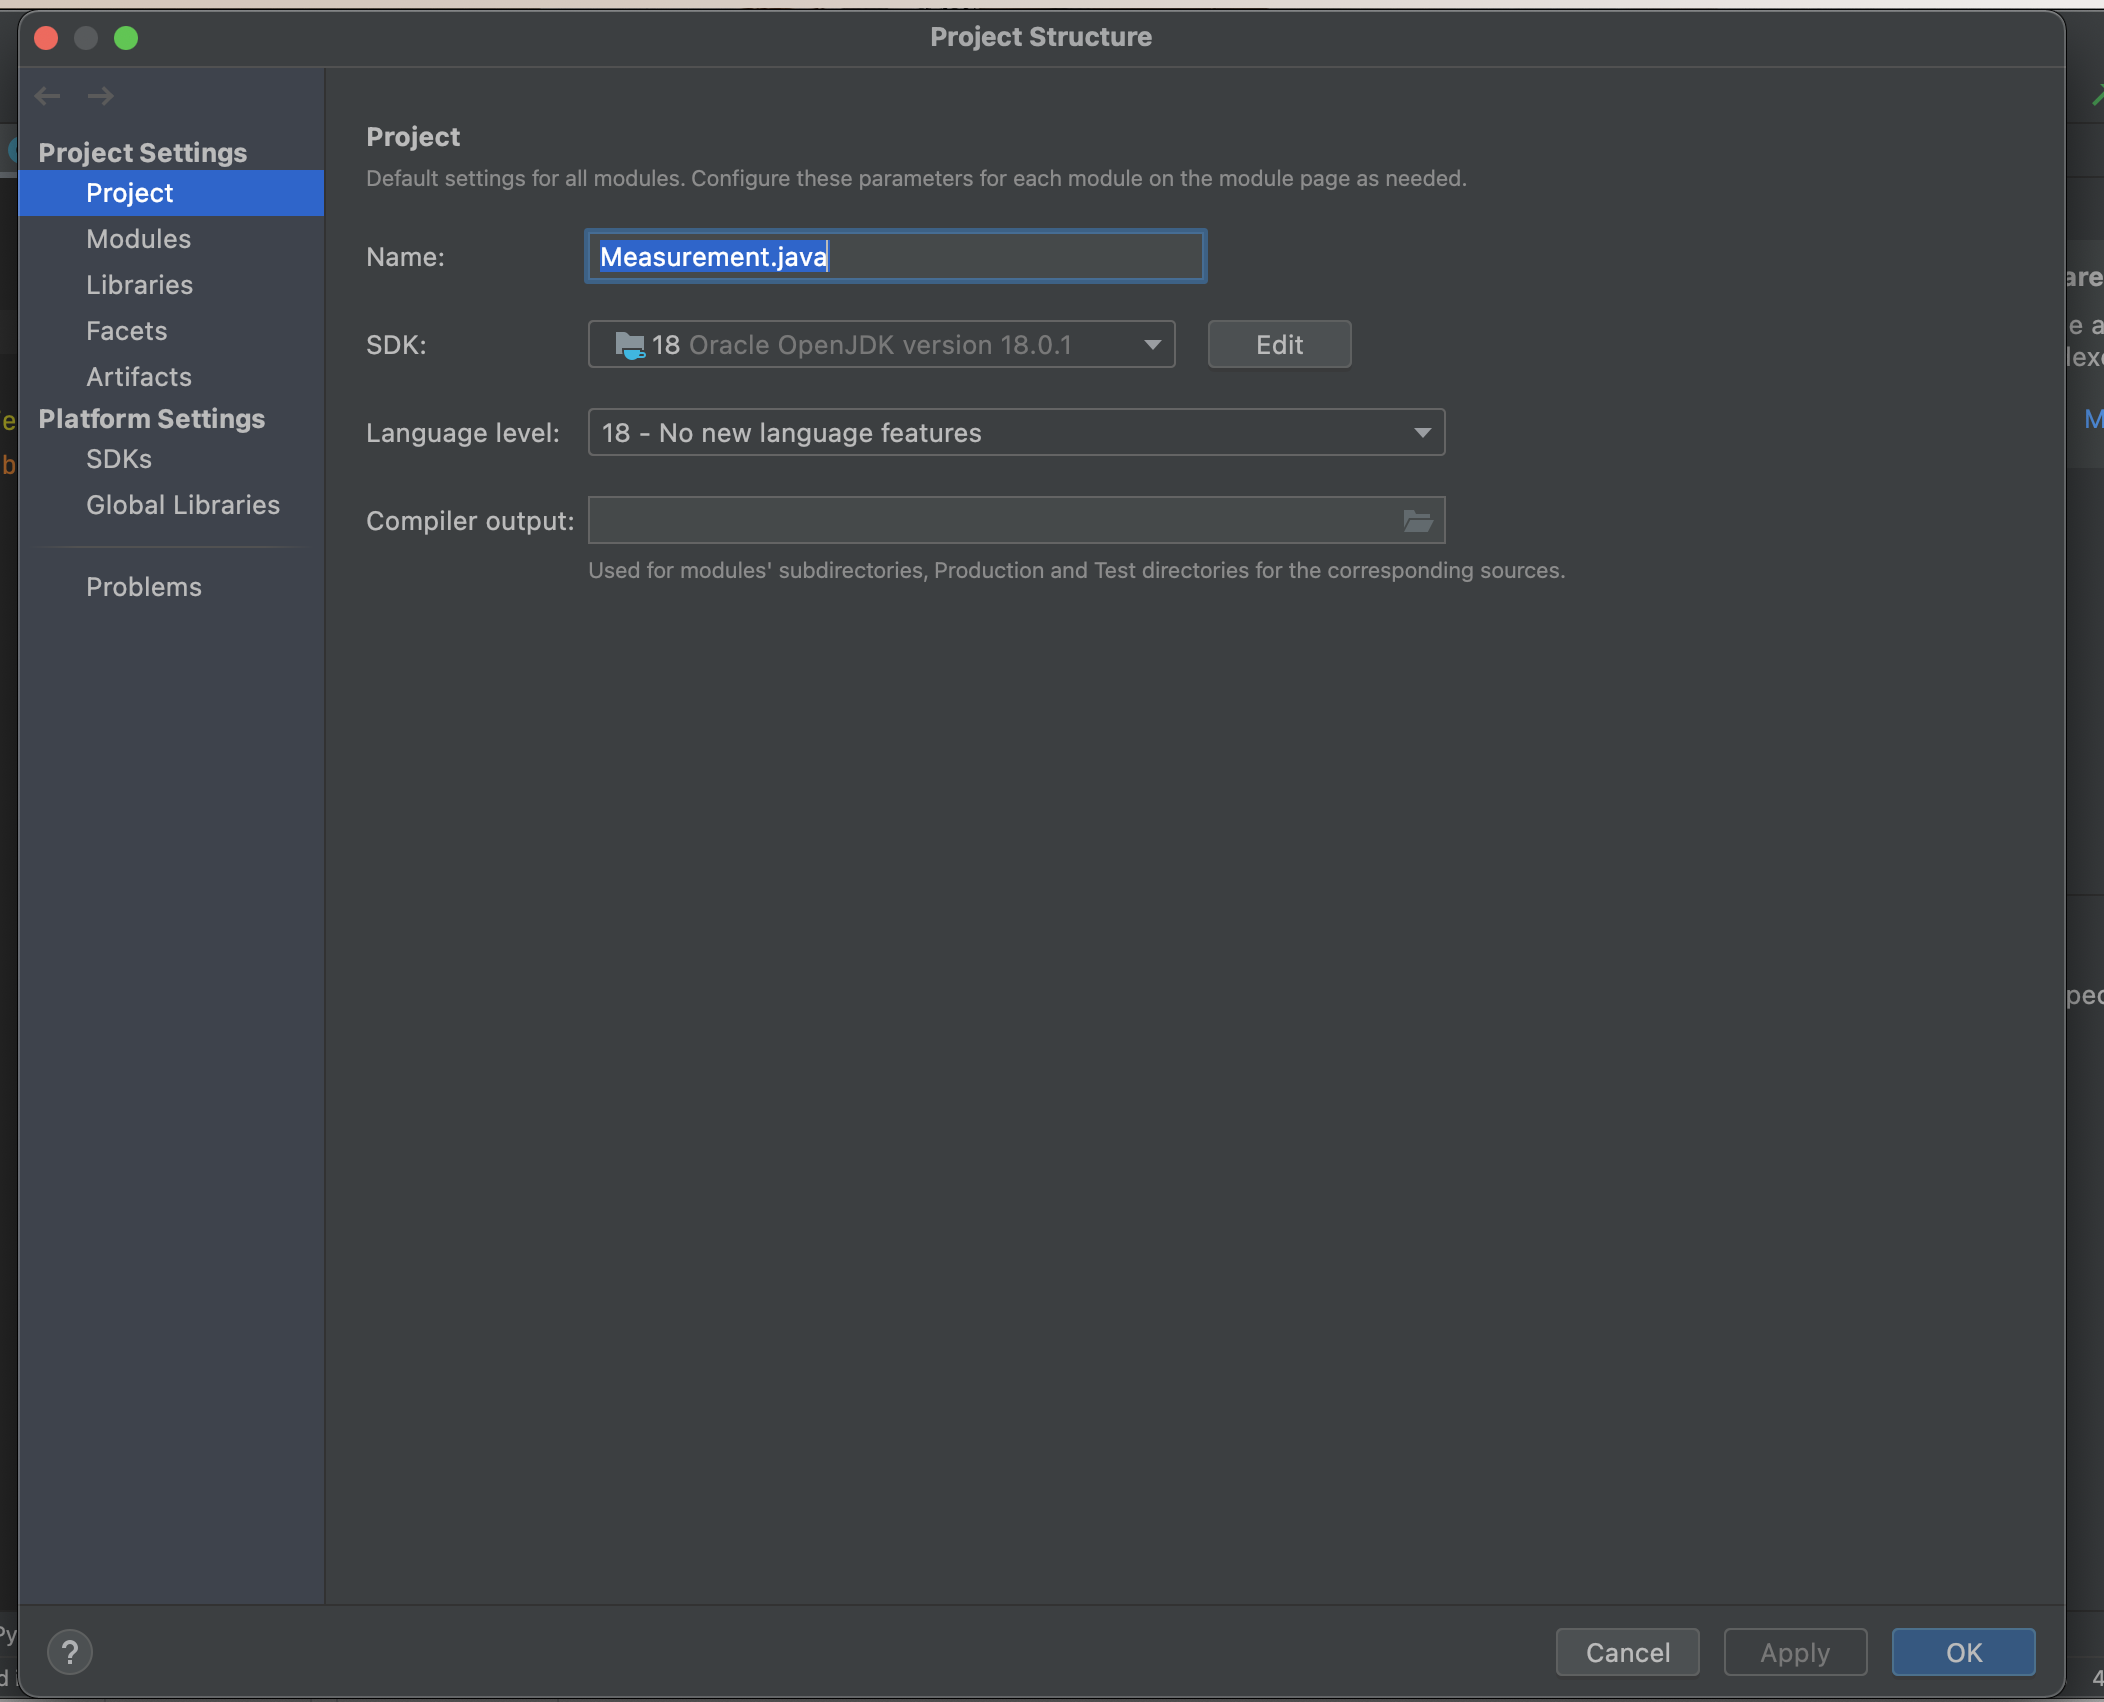Click the JDK folder icon in SDK field
2104x1702 pixels.
tap(629, 345)
